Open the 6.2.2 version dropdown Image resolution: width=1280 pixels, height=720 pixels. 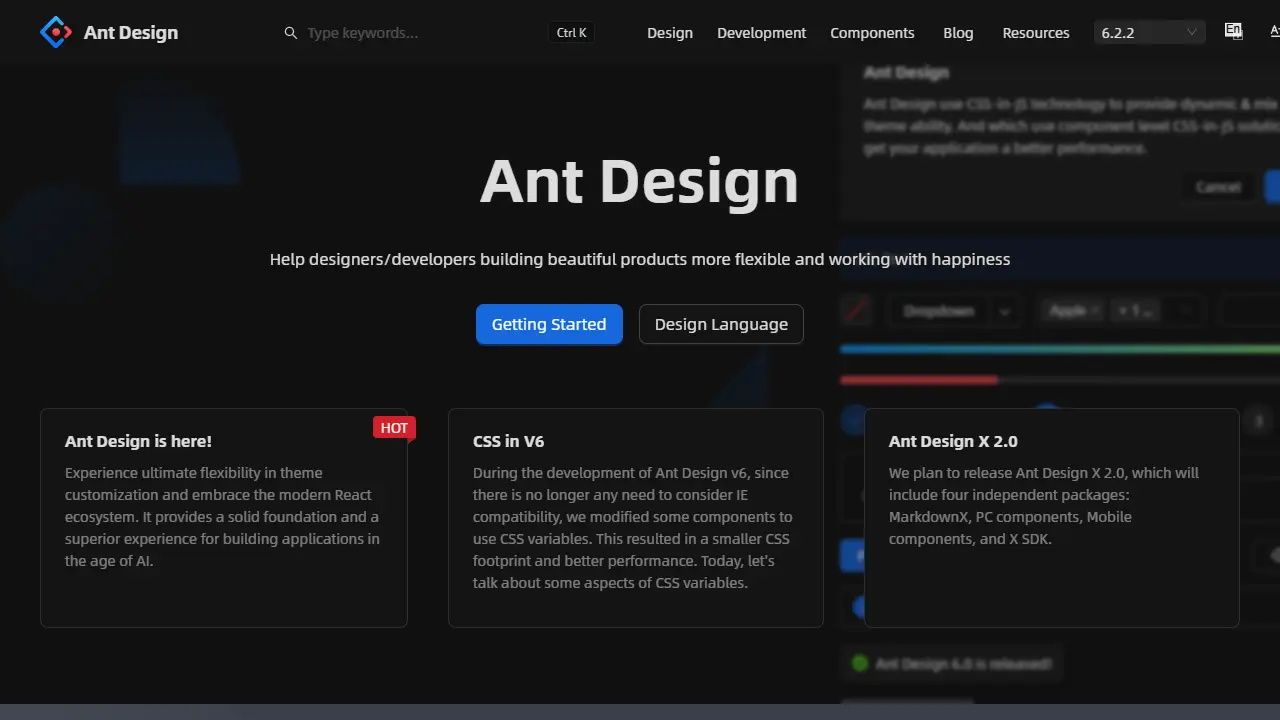coord(1150,32)
